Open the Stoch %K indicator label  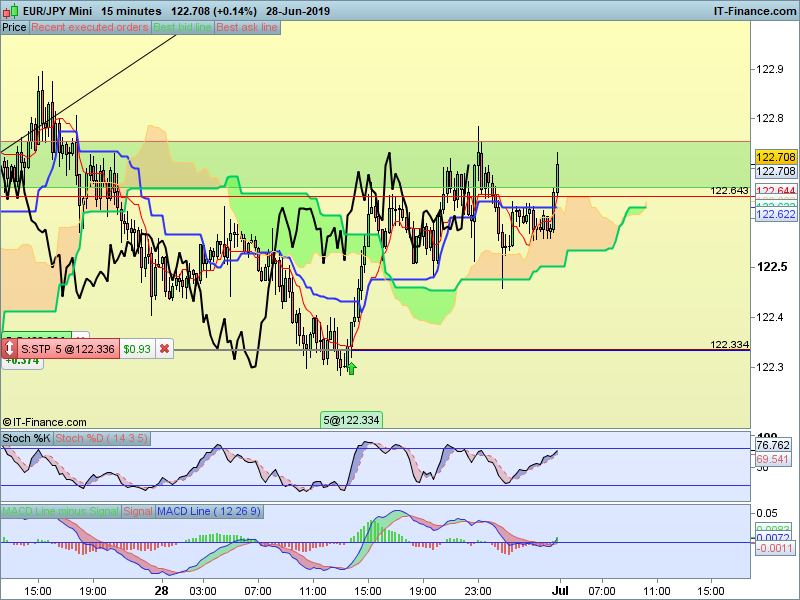(27, 438)
